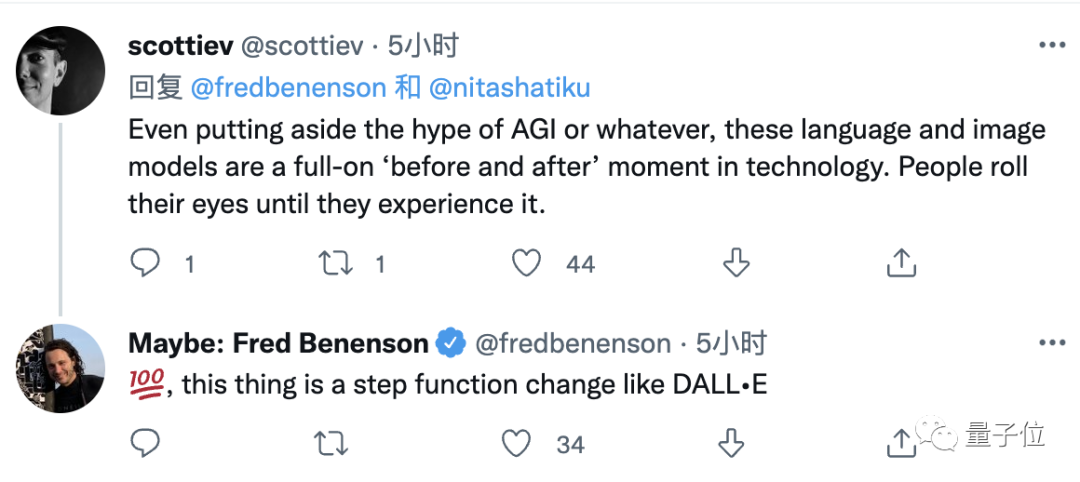The image size is (1080, 482).
Task: Click the Maybe: Fred Benenson display name
Action: [x=278, y=344]
